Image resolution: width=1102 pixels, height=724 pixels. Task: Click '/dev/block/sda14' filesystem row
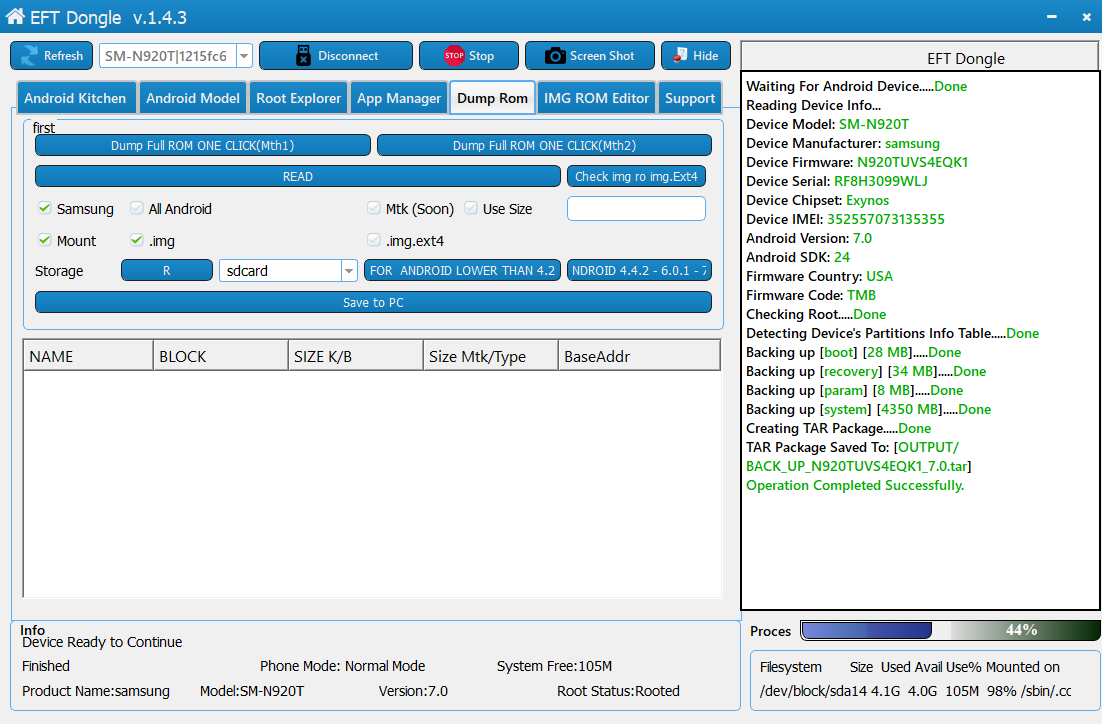[915, 691]
